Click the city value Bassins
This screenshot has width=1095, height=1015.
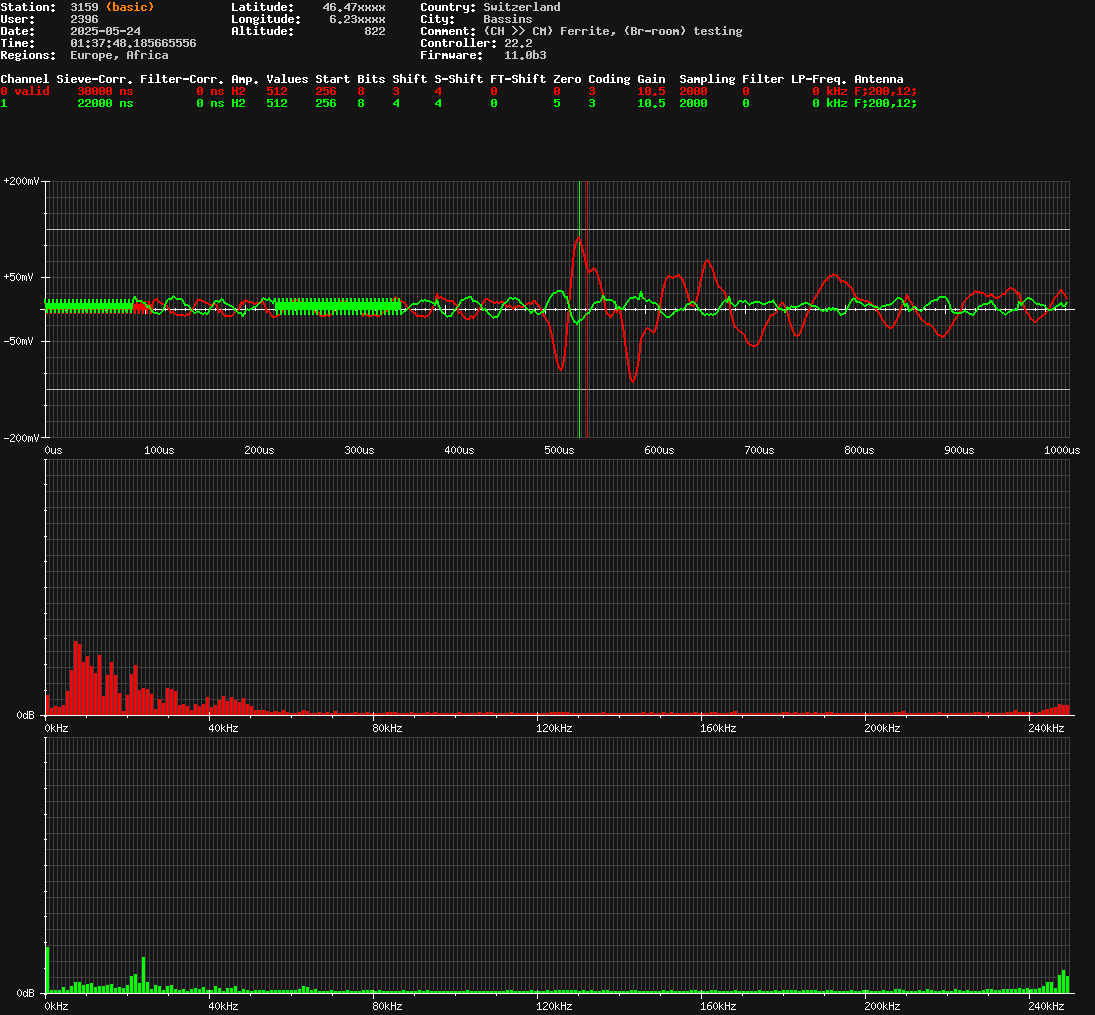pyautogui.click(x=508, y=19)
